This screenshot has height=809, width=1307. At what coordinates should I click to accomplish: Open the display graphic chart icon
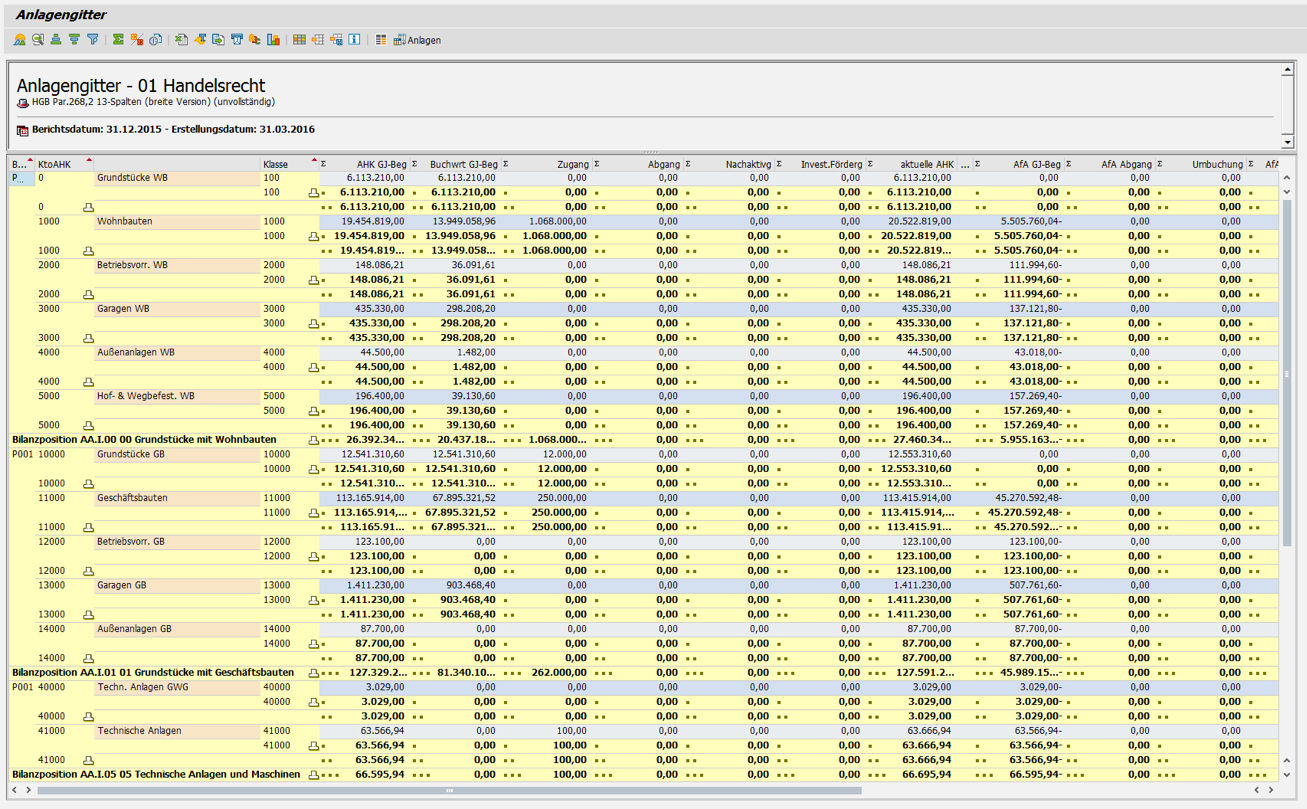tap(275, 40)
